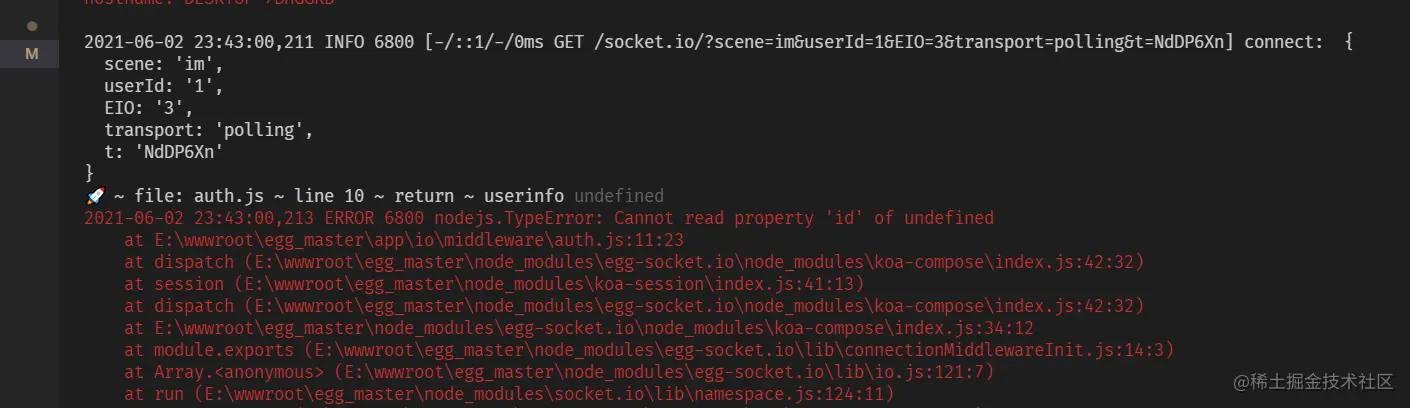Click the TypeError error message text
This screenshot has height=408, width=1410.
(804, 218)
